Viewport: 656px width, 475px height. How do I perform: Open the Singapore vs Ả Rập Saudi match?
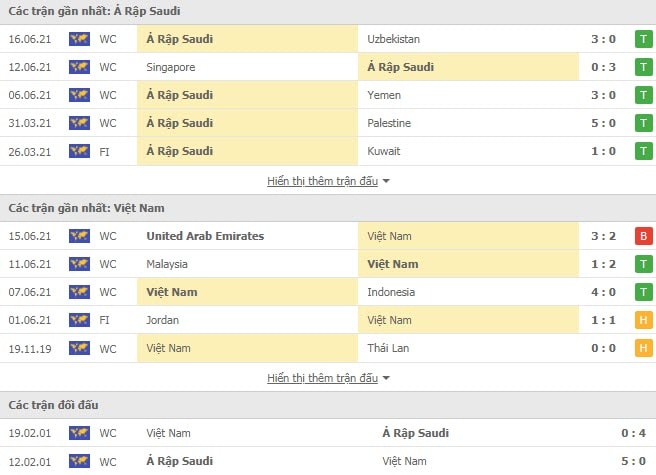pos(328,67)
